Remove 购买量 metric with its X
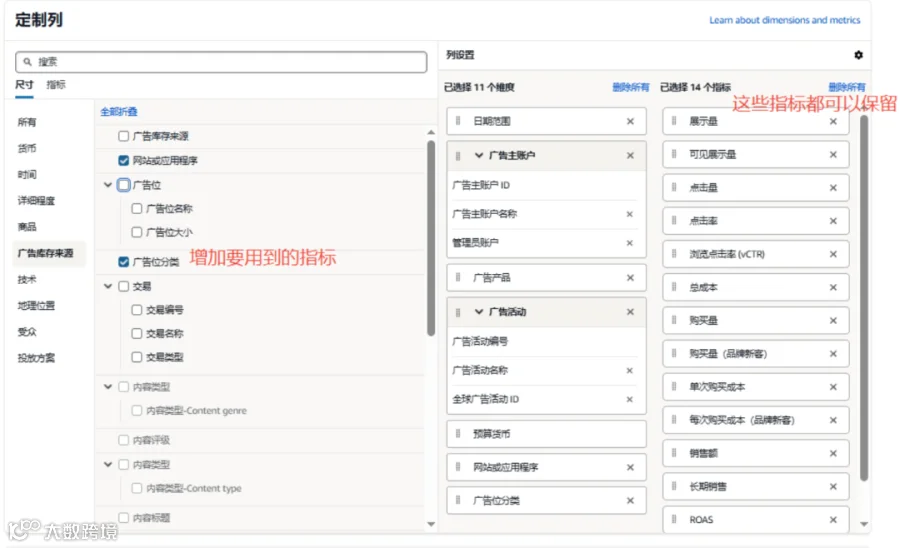Viewport: 900px width, 548px height. pos(833,321)
